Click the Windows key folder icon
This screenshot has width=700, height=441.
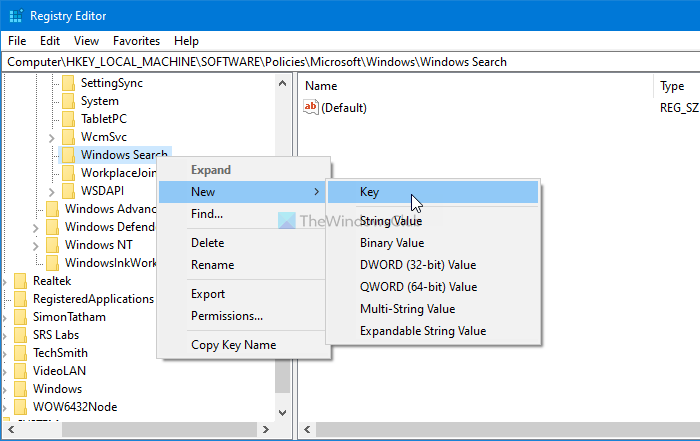click(21, 389)
